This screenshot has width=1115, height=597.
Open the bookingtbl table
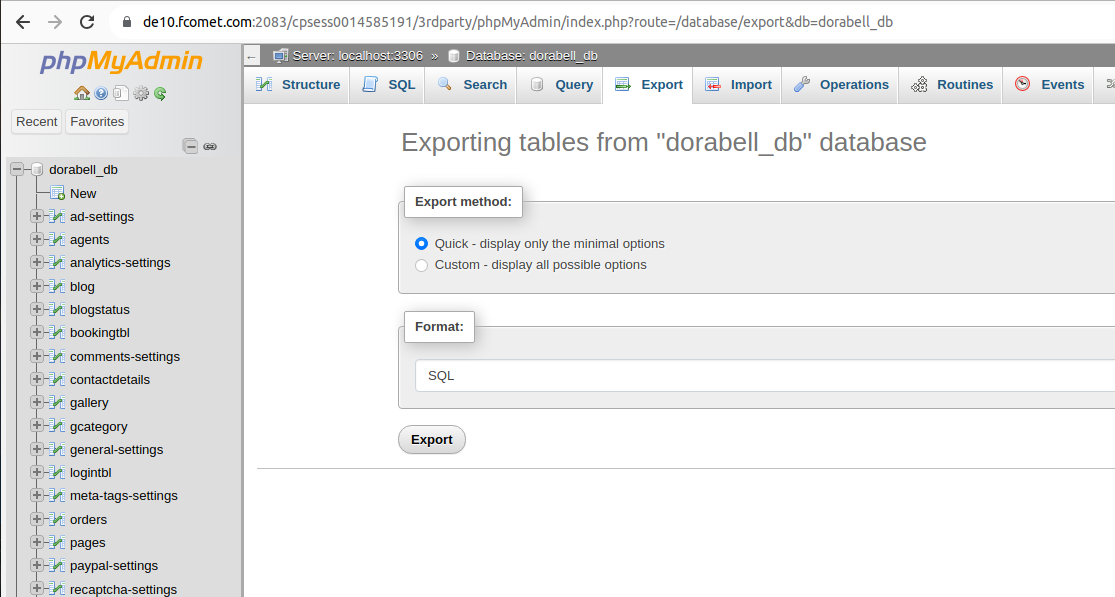100,332
